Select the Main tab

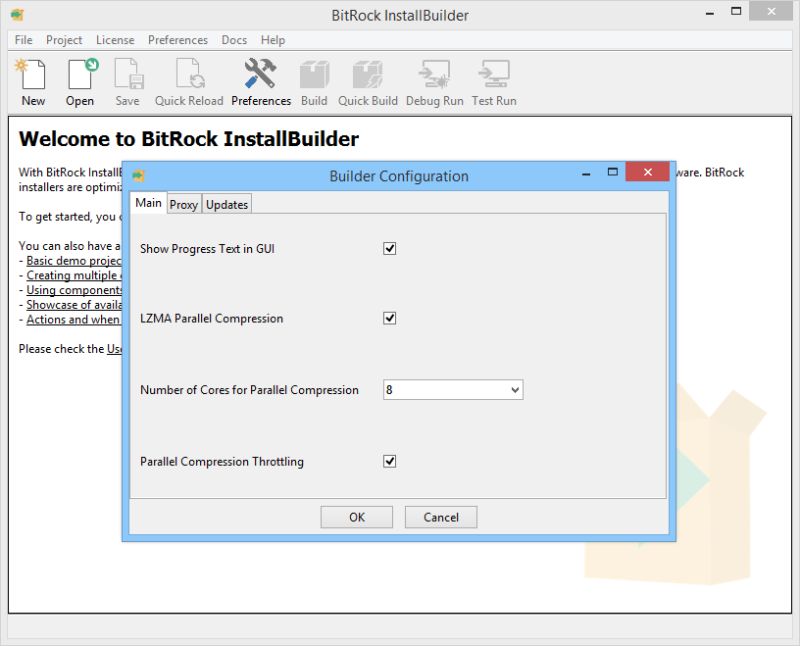click(148, 203)
